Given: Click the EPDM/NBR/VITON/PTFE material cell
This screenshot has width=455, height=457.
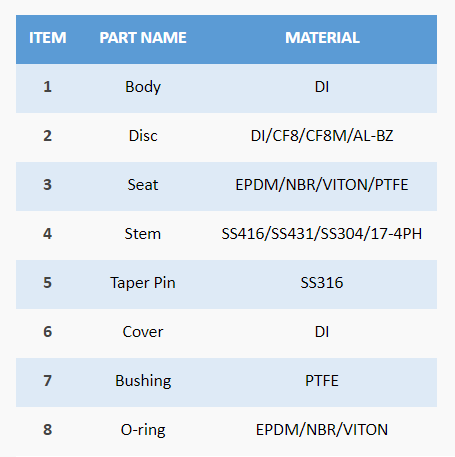Looking at the screenshot, I should click(322, 185).
